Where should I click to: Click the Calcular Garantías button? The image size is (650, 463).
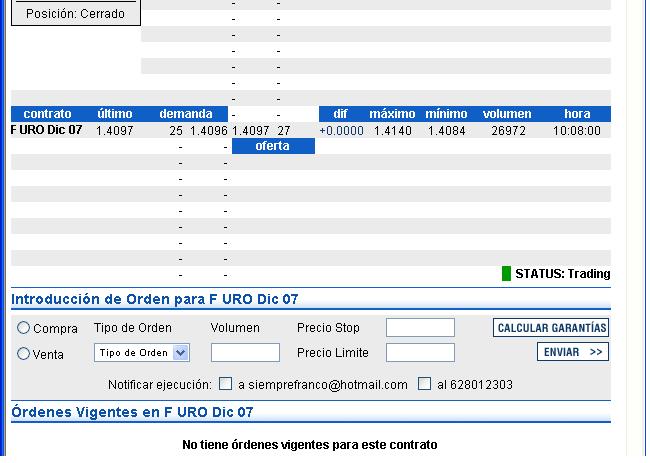(551, 327)
